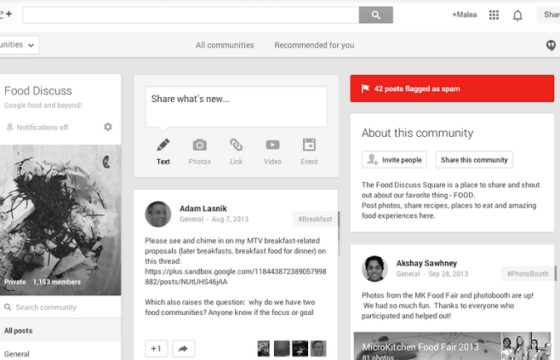Choose Link post type
The height and width of the screenshot is (360, 560).
236,152
